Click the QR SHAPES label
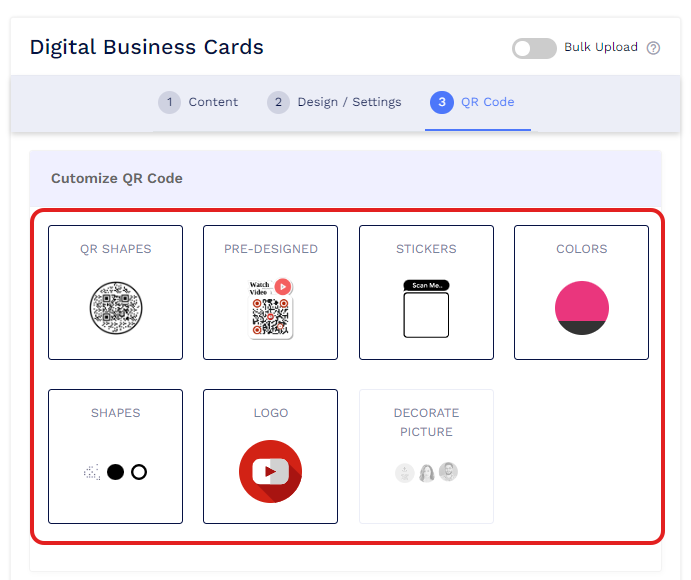691x580 pixels. (115, 249)
